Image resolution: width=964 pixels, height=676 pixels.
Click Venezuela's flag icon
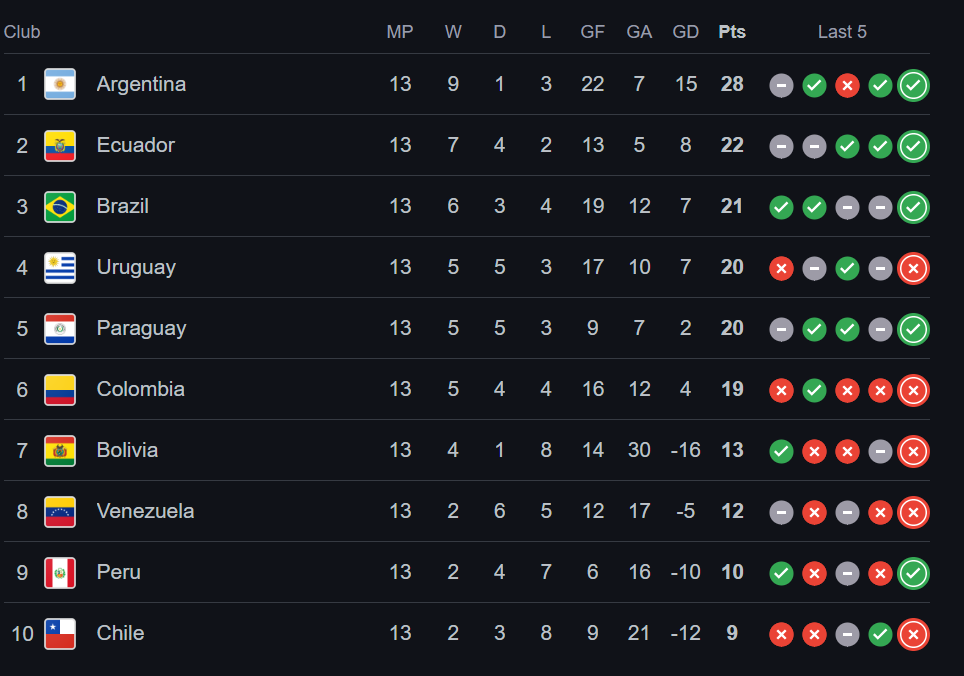[60, 512]
